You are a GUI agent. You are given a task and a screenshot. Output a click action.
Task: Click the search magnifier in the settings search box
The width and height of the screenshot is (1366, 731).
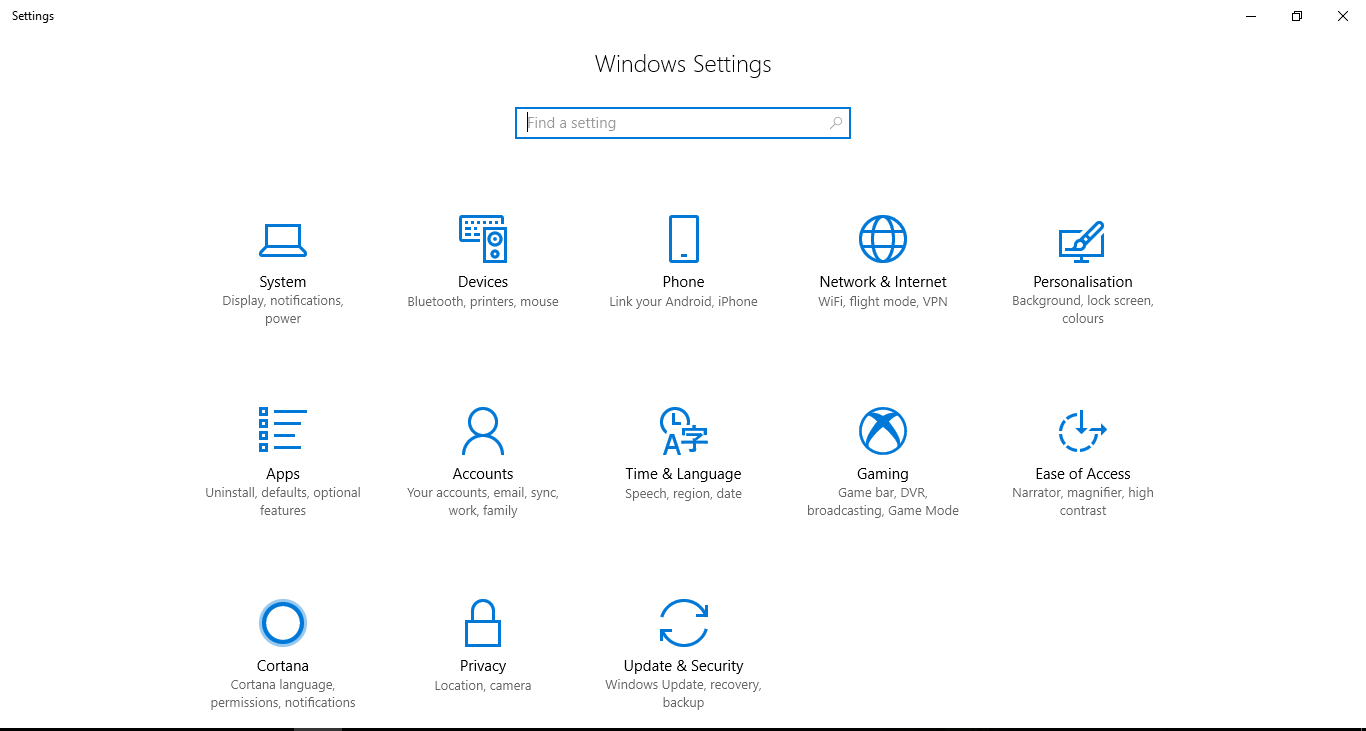click(836, 122)
